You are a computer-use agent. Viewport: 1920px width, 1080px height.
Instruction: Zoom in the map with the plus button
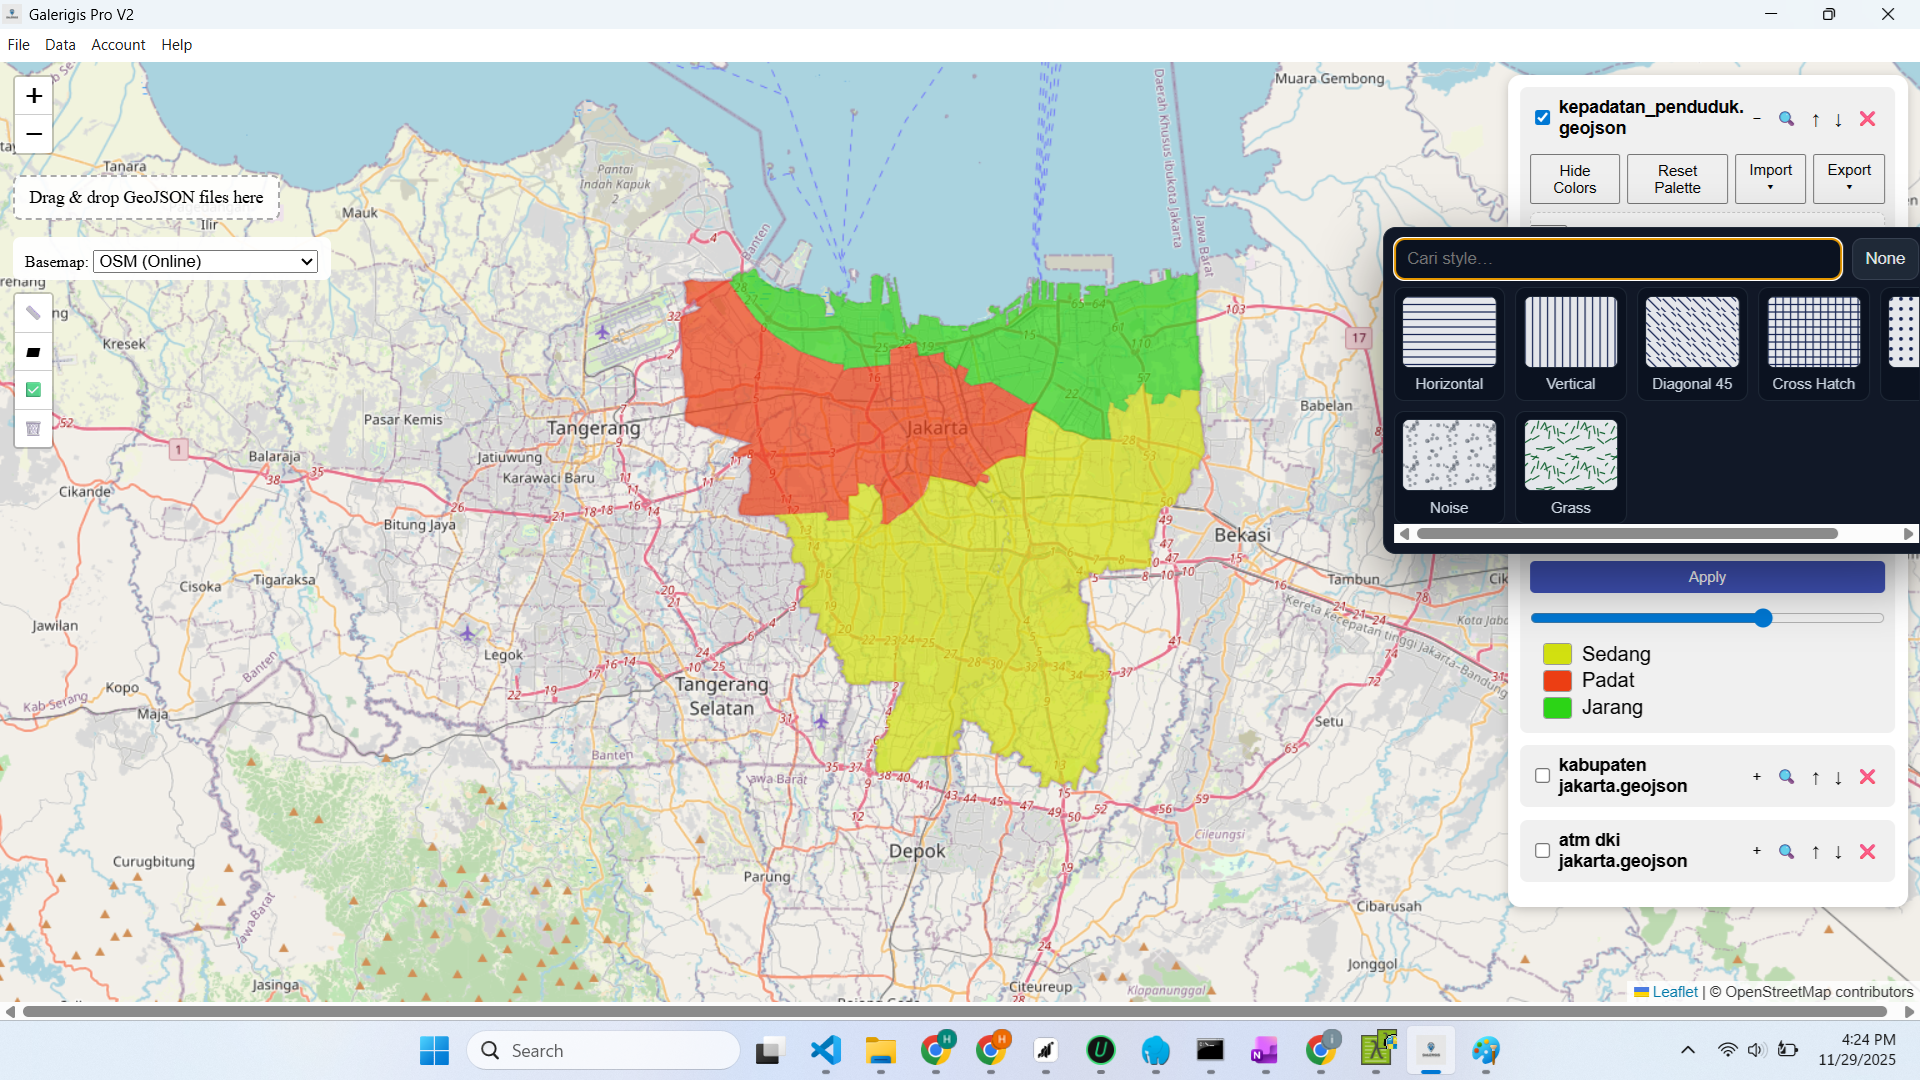click(x=34, y=96)
